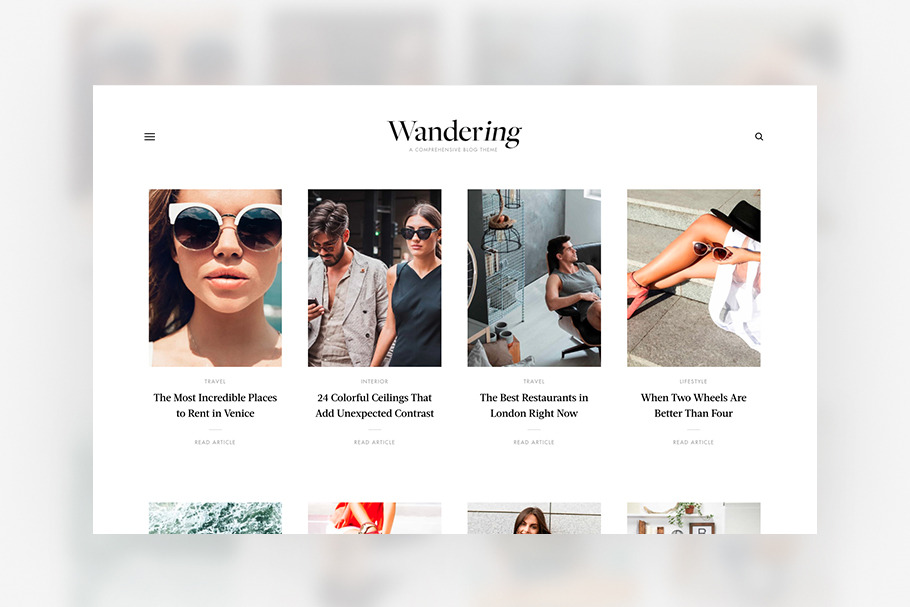This screenshot has height=607, width=910.
Task: Select the Travel category above Venice article
Action: [x=215, y=381]
